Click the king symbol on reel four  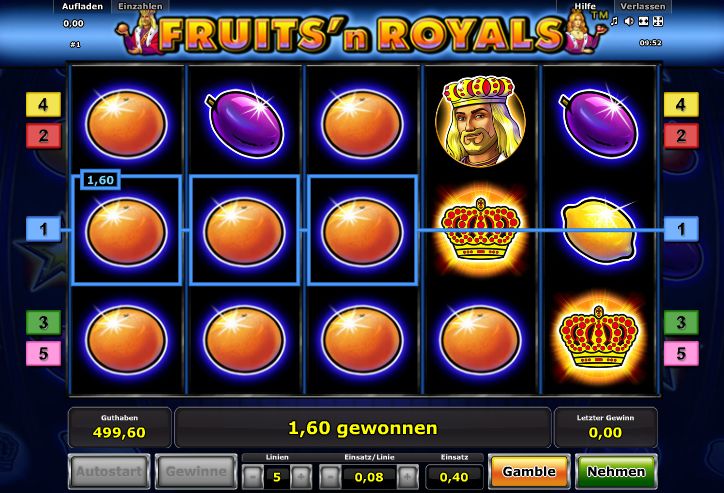click(x=480, y=121)
